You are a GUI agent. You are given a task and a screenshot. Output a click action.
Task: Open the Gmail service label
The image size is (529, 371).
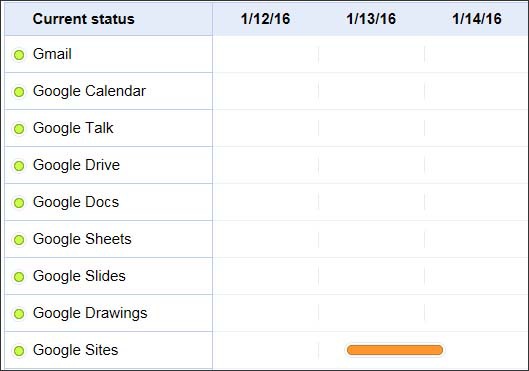pyautogui.click(x=52, y=54)
